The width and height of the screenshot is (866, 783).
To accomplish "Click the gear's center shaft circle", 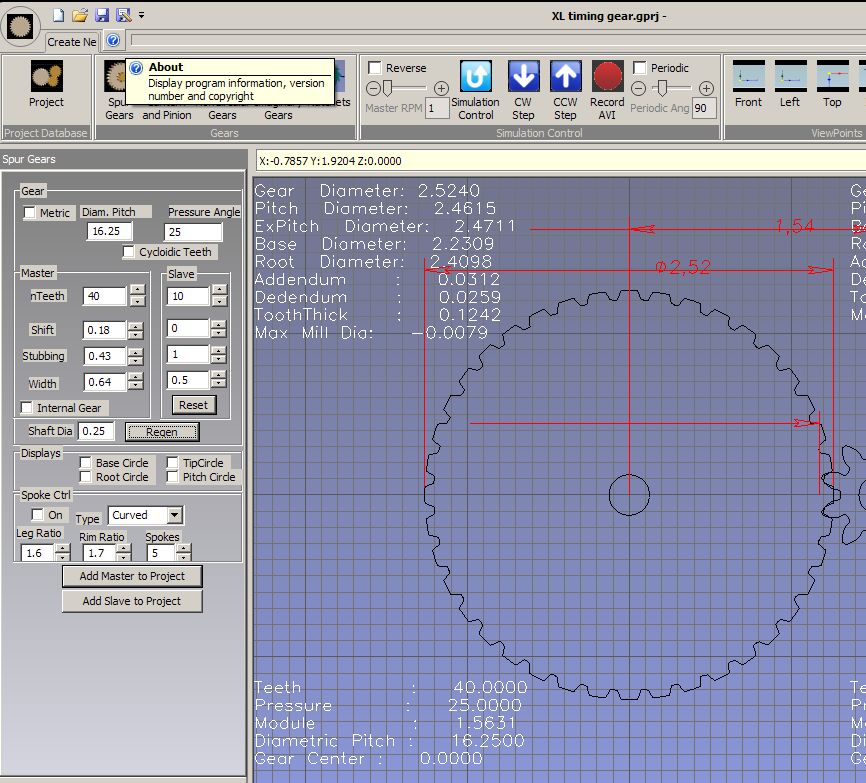I will 629,495.
